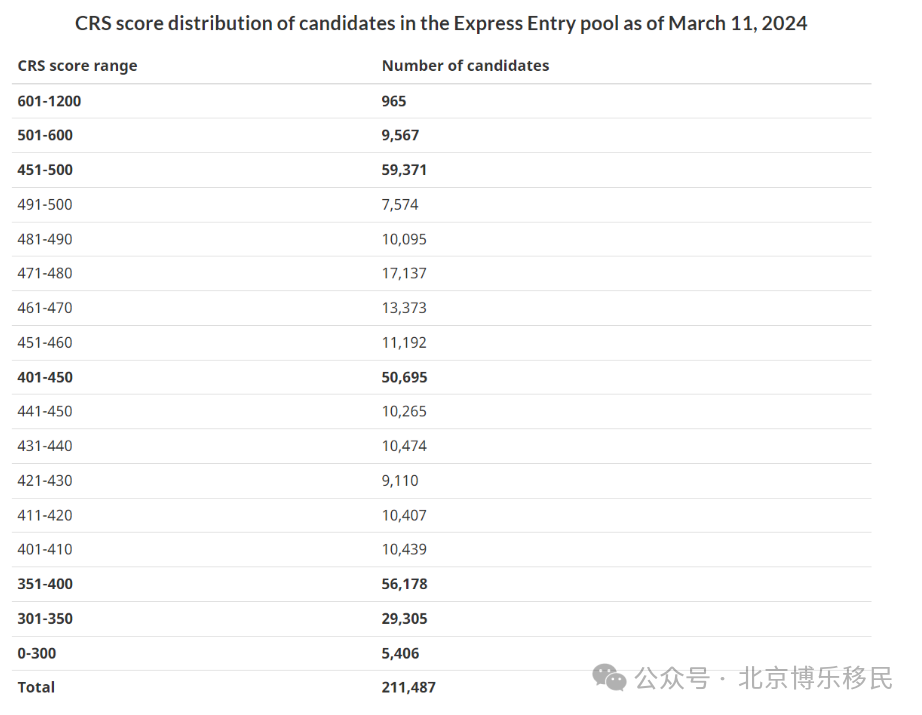Click the 10,439 value for 401-410
922x715 pixels.
[404, 550]
